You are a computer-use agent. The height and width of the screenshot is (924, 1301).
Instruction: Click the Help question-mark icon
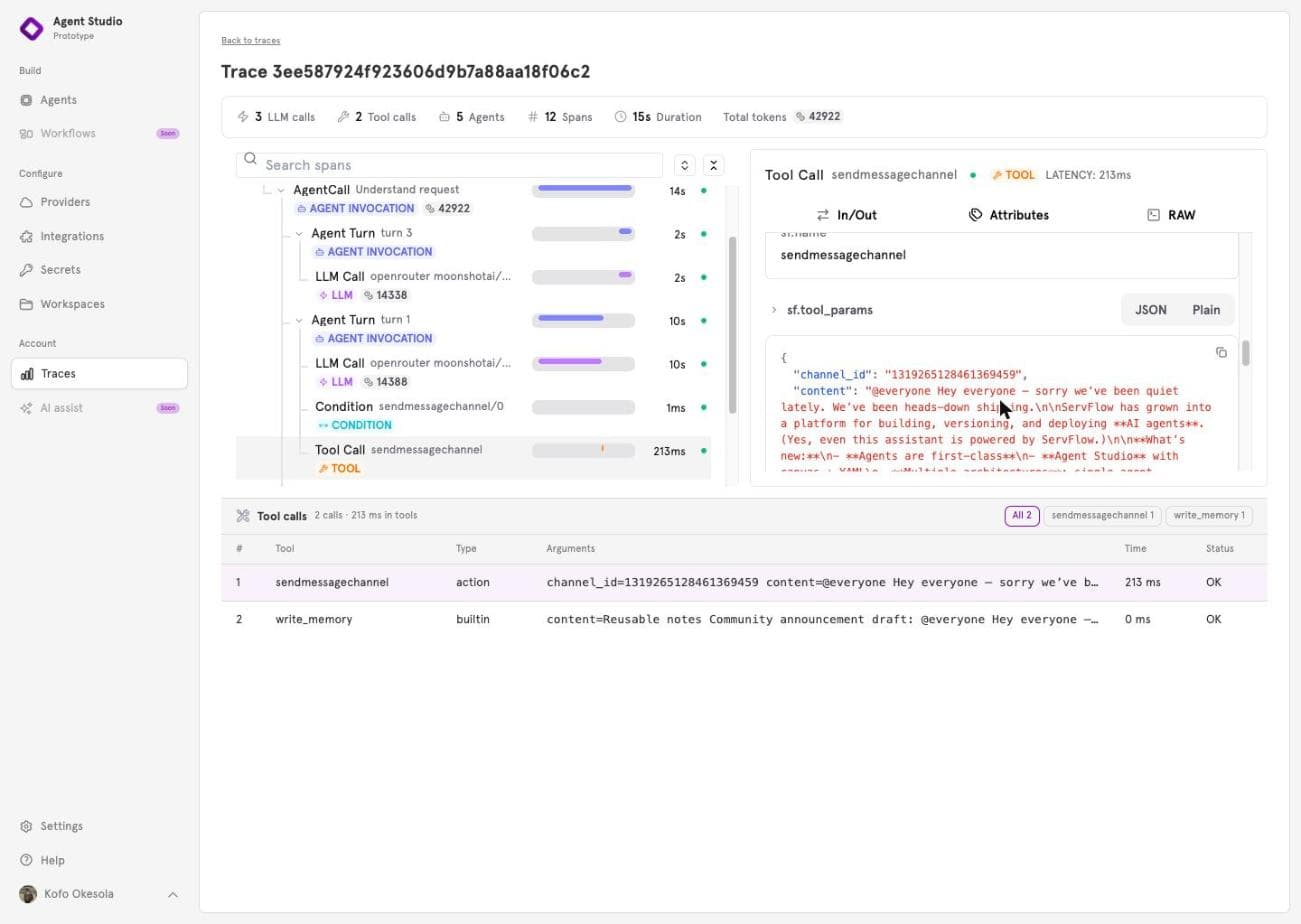(x=26, y=860)
